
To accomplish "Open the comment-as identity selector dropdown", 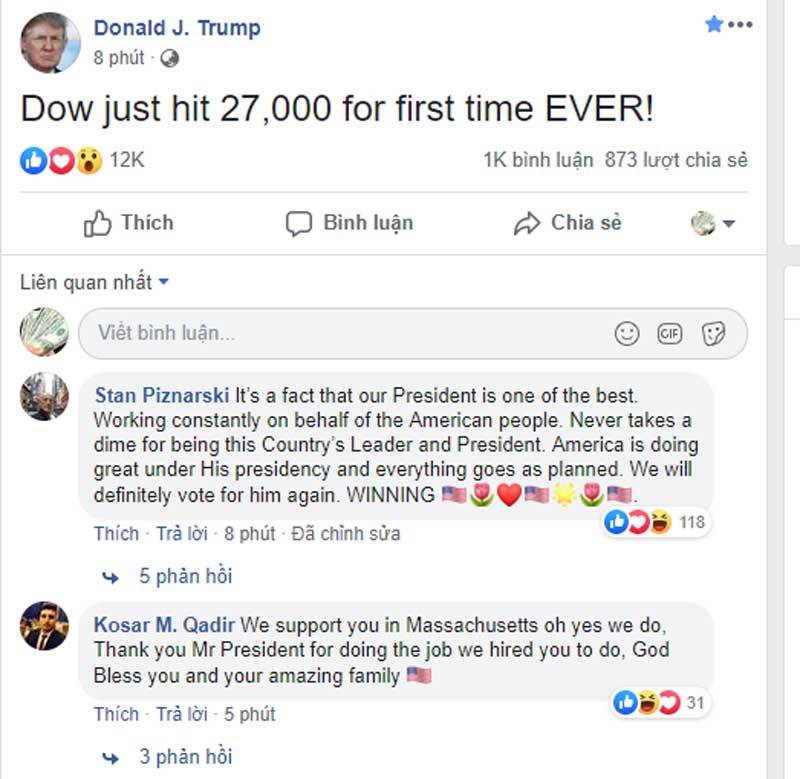I will click(x=714, y=223).
